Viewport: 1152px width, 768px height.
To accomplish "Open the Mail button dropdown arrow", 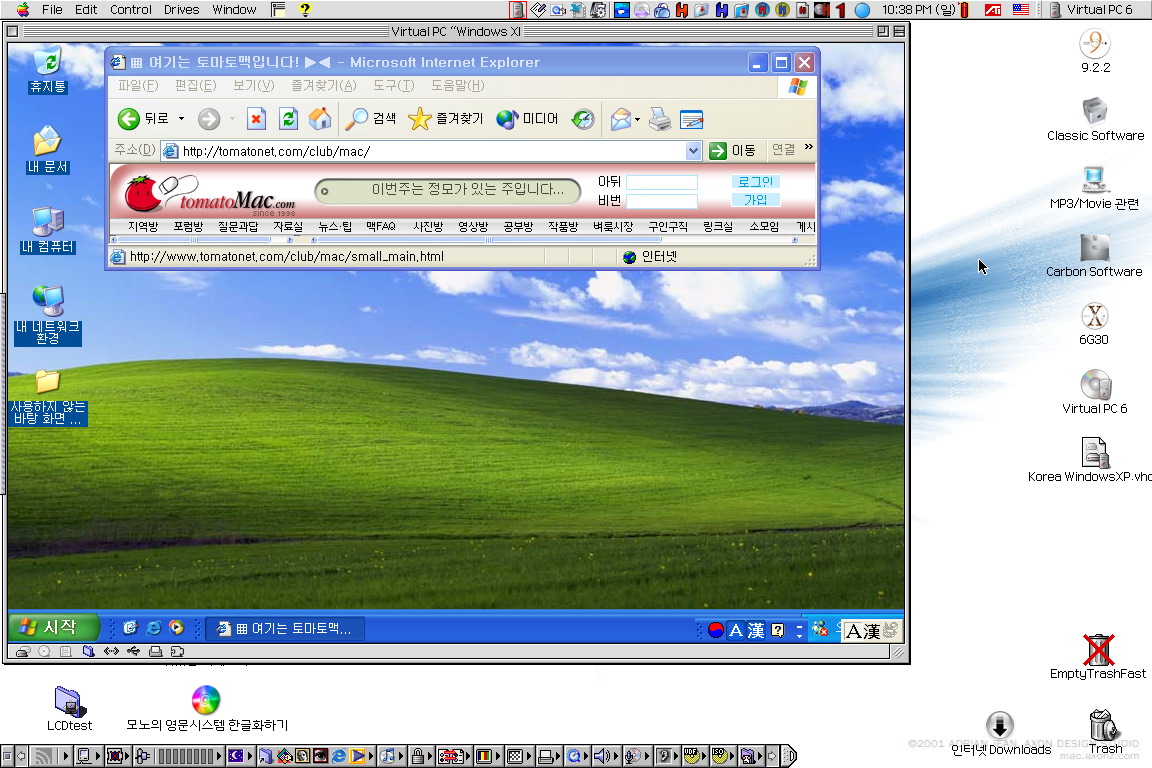I will (637, 120).
